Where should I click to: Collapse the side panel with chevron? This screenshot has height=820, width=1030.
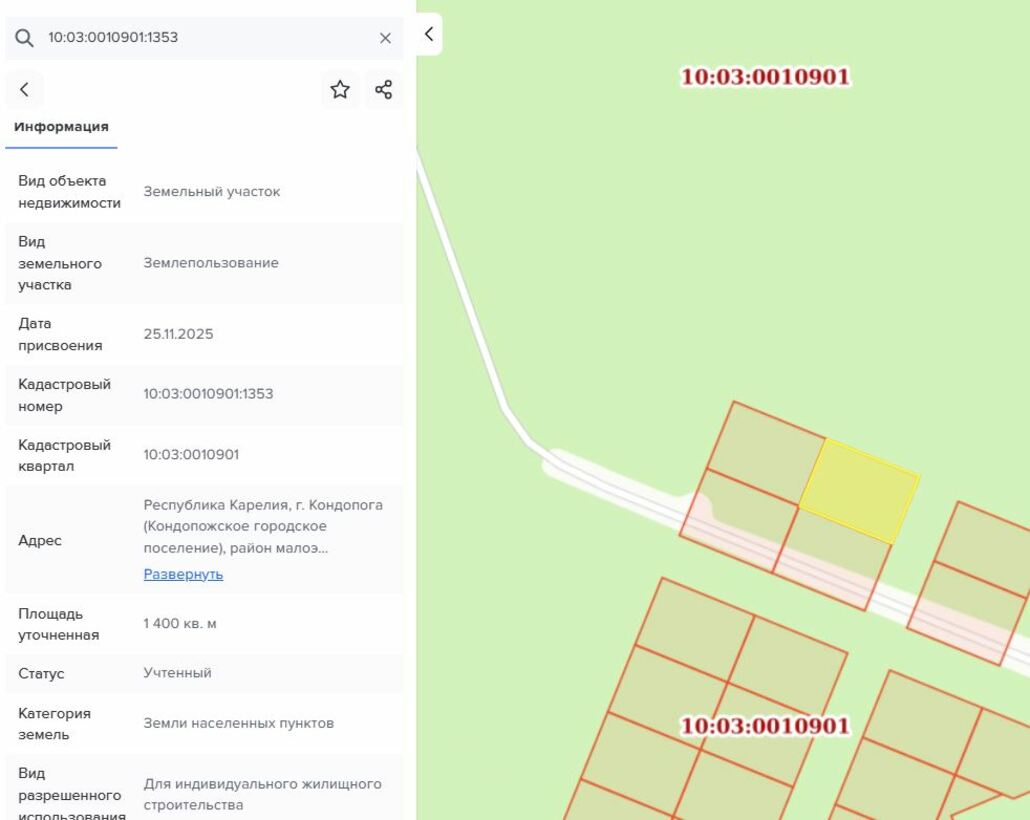[429, 34]
